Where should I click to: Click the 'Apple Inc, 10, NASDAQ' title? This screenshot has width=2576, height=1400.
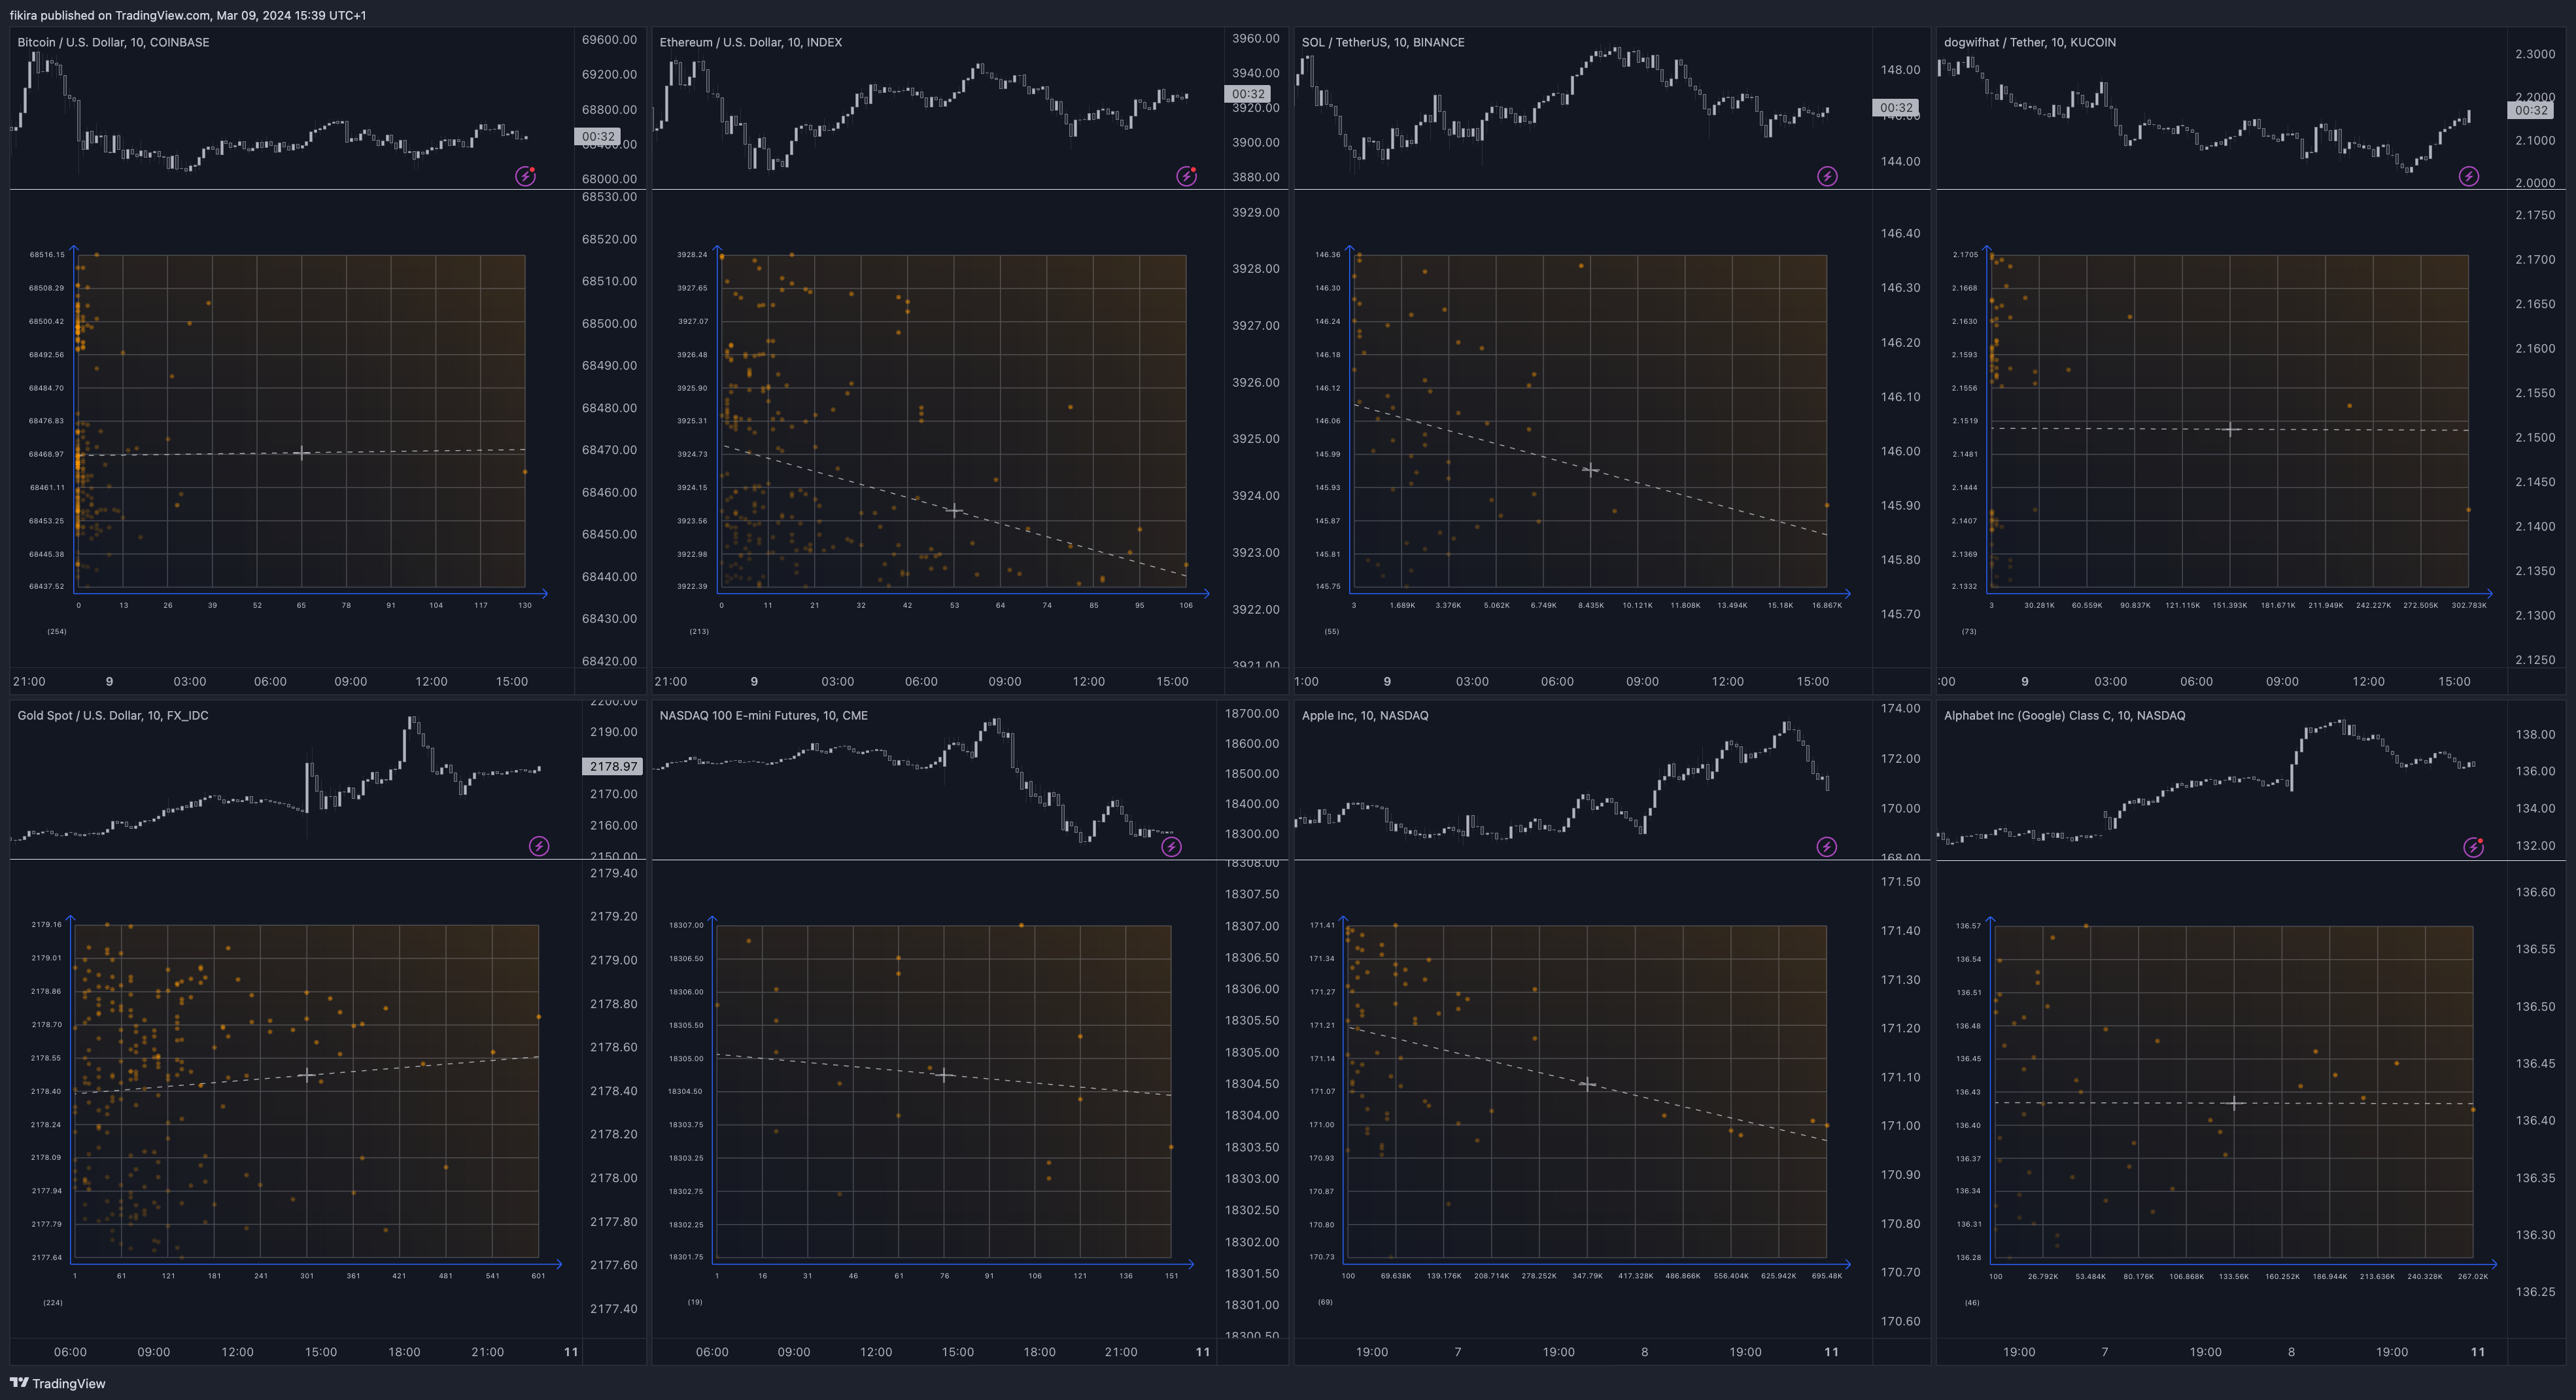click(1365, 715)
